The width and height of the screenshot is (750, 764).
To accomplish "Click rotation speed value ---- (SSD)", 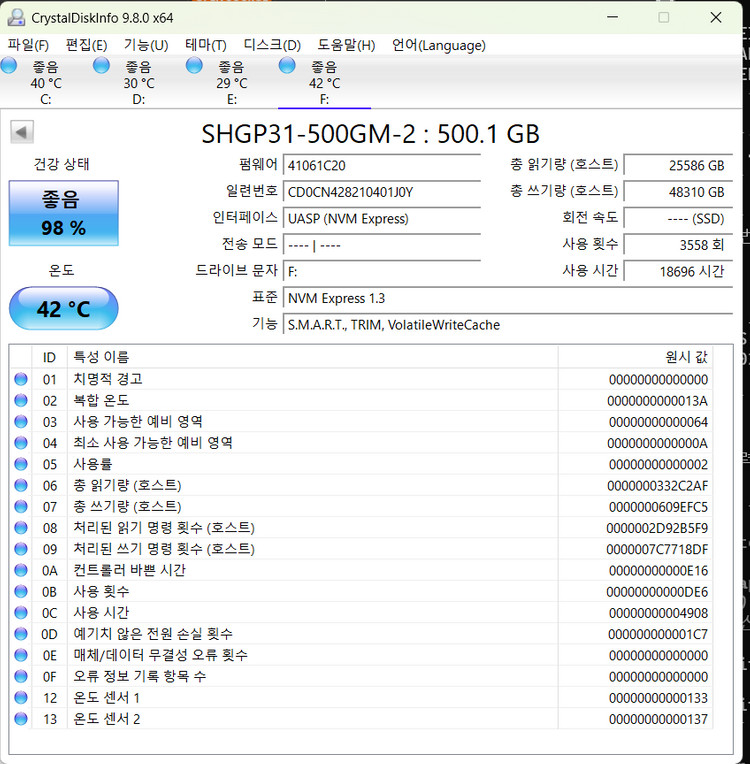I will pyautogui.click(x=678, y=218).
